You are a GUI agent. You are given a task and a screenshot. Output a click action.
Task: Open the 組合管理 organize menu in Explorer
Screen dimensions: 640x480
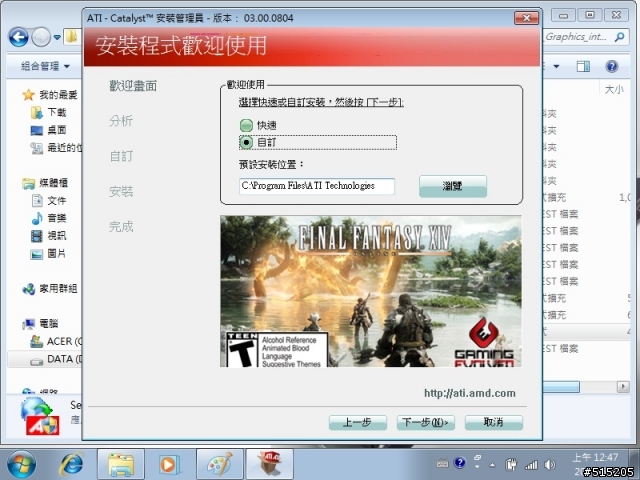[x=45, y=66]
